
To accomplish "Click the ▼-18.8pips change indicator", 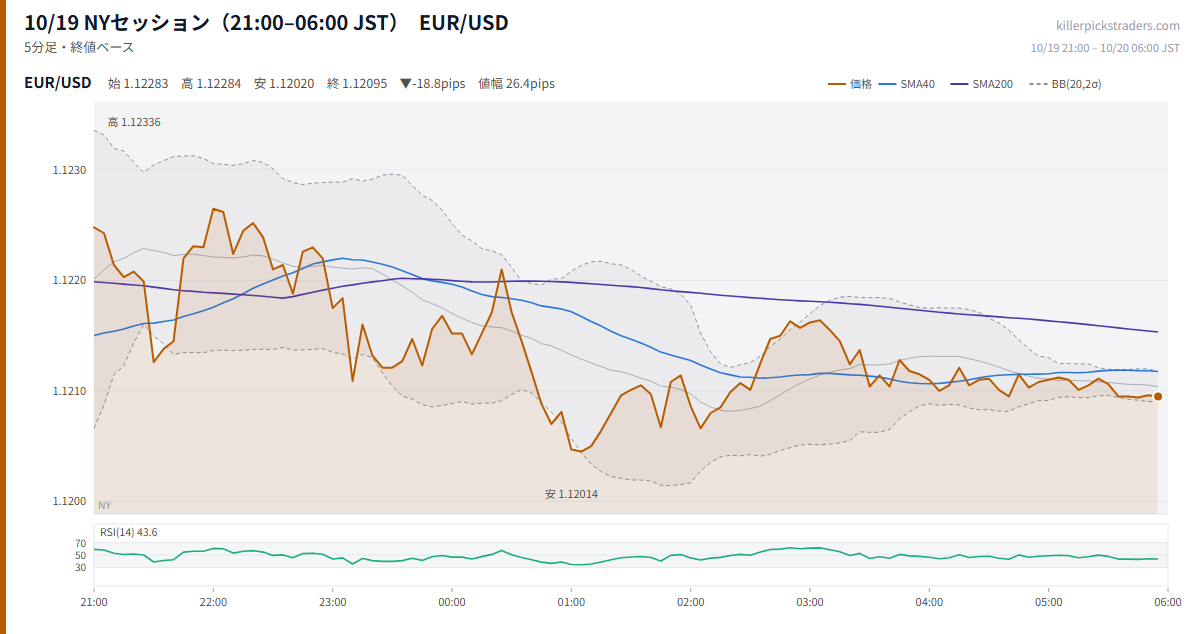I will (432, 84).
